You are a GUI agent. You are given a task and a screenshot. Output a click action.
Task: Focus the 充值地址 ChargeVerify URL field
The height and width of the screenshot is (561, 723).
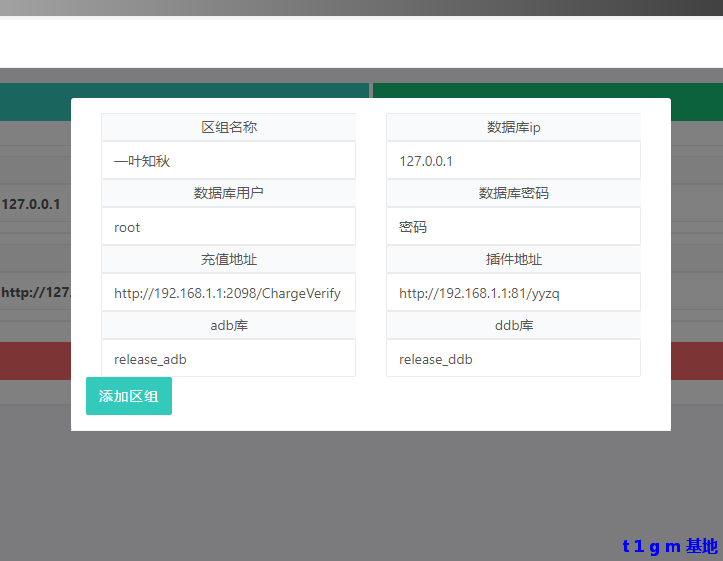tap(228, 293)
